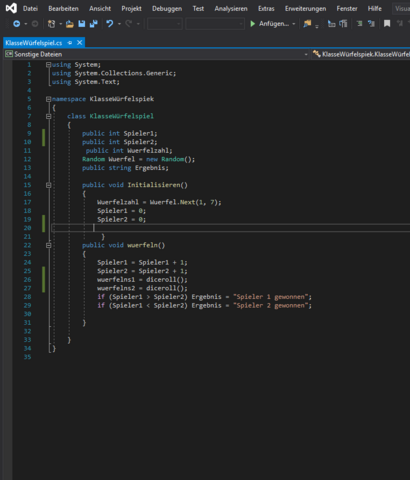Image resolution: width=410 pixels, height=480 pixels.
Task: Click the green Anfügen play icon
Action: pos(253,24)
